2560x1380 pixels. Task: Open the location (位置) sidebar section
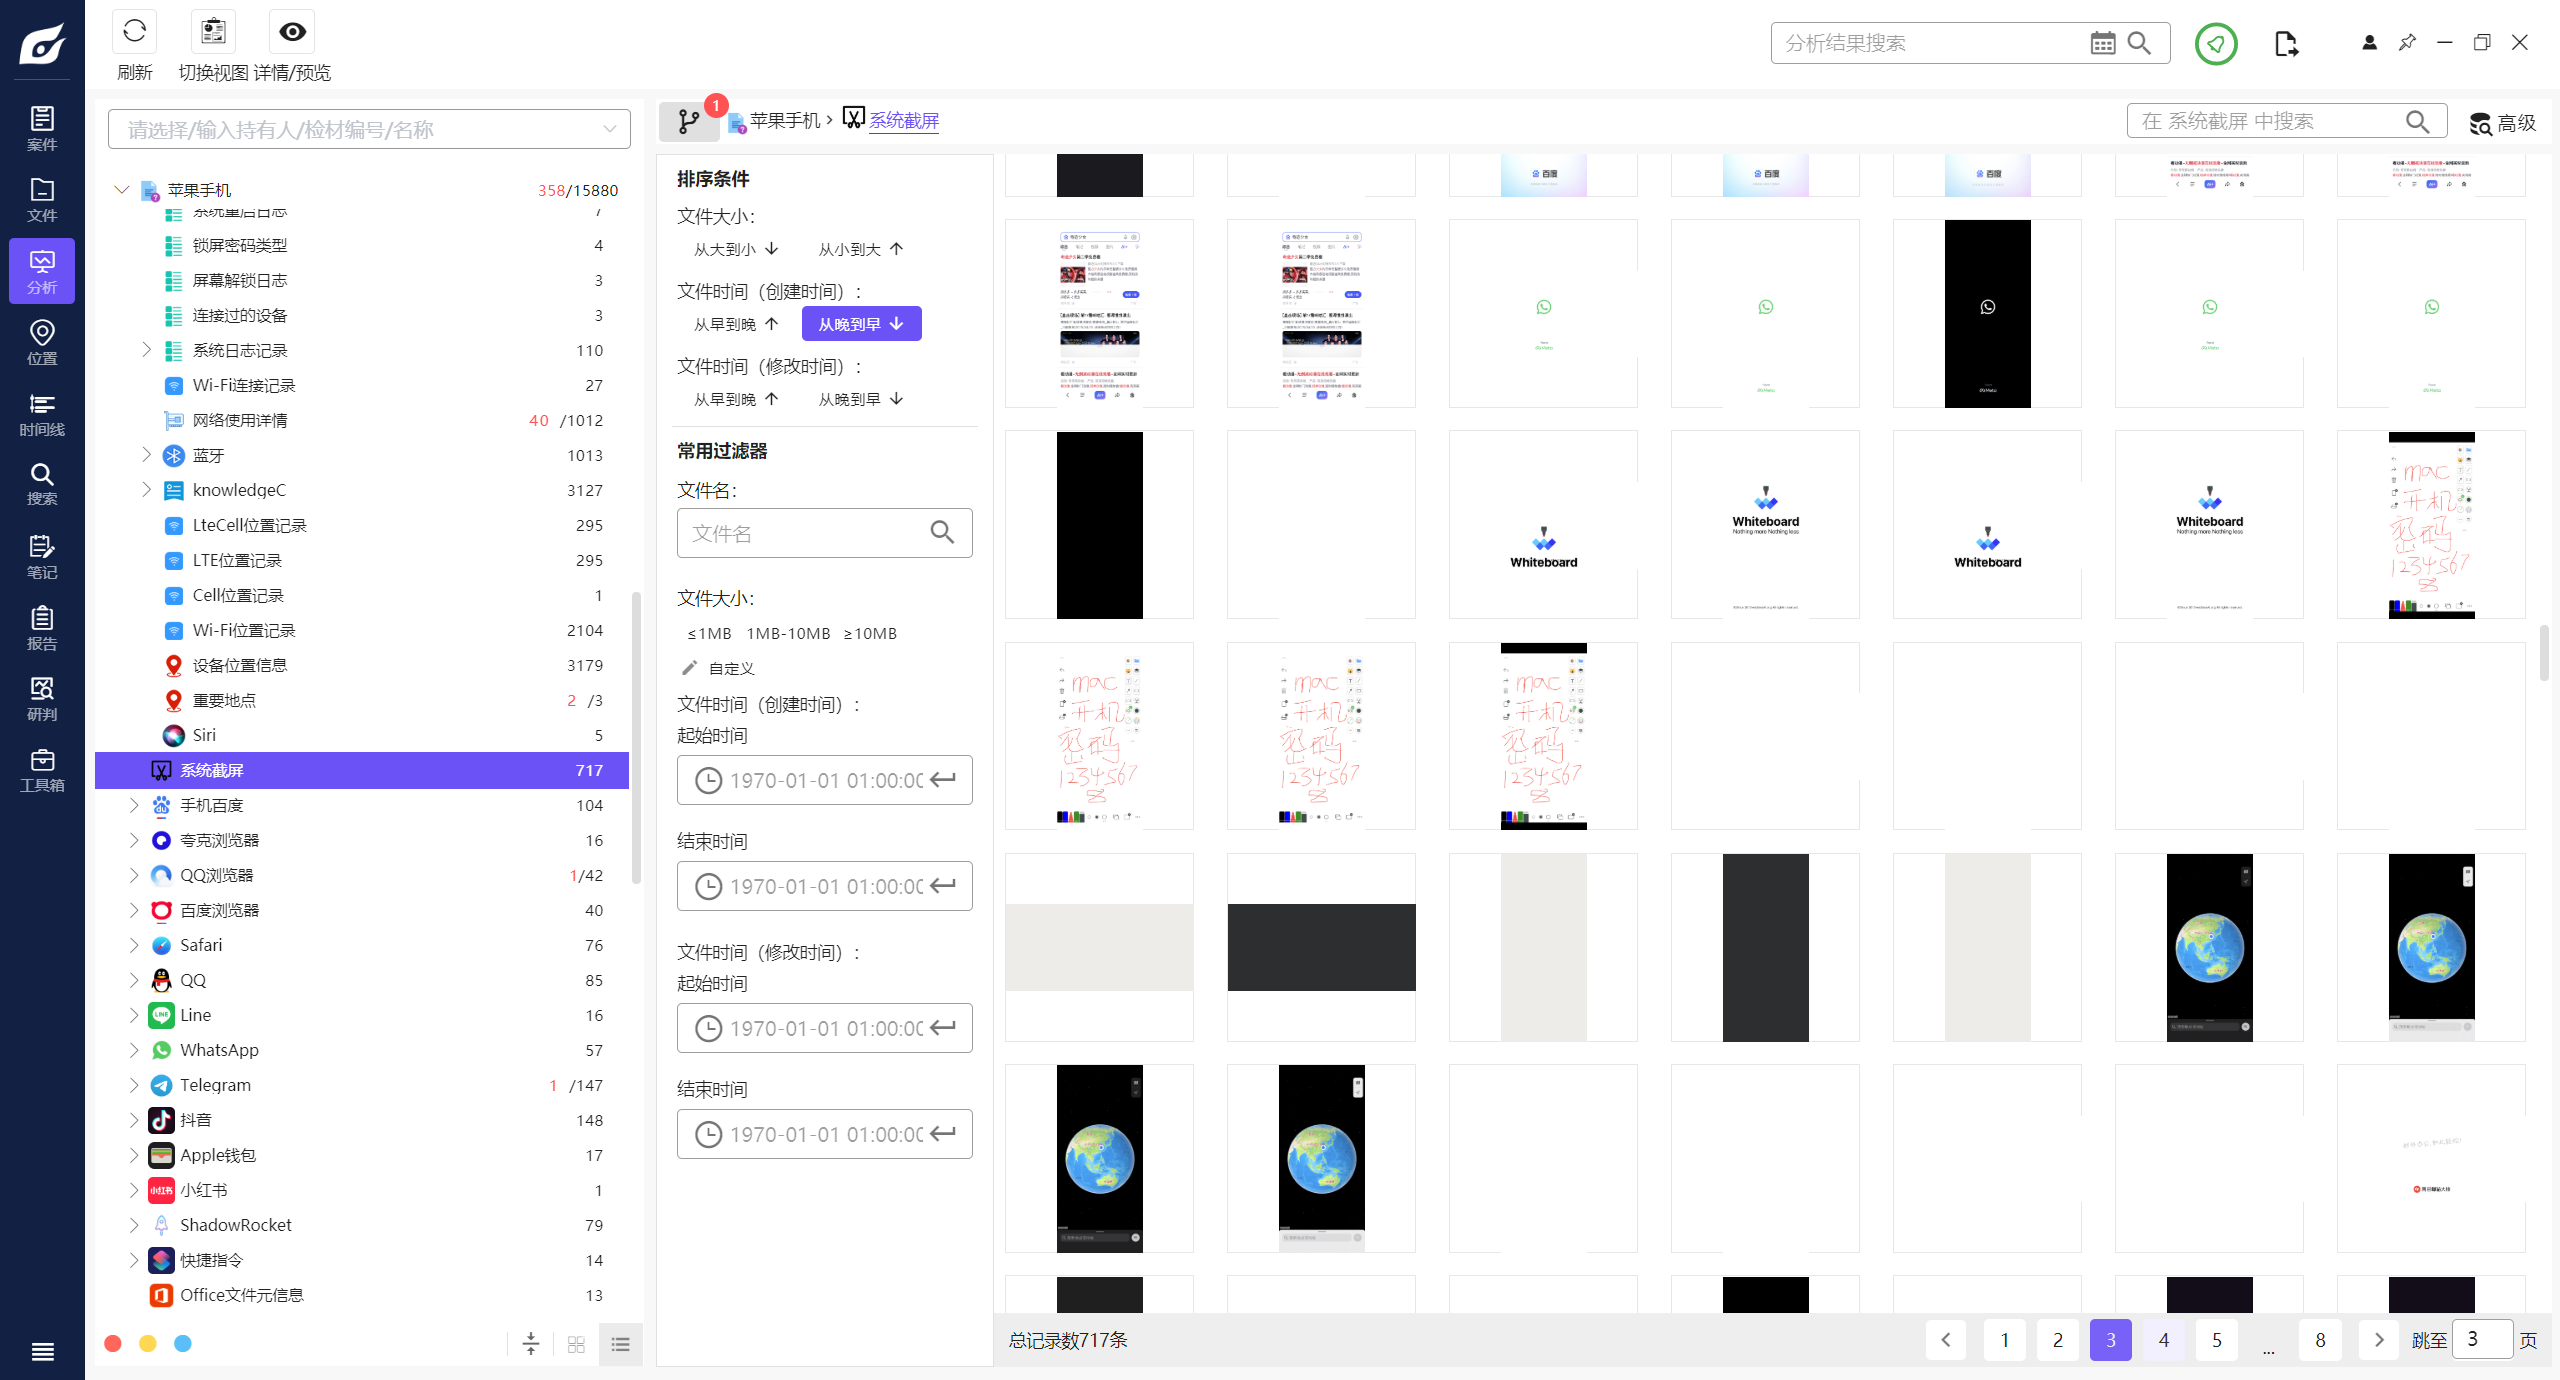(x=42, y=342)
